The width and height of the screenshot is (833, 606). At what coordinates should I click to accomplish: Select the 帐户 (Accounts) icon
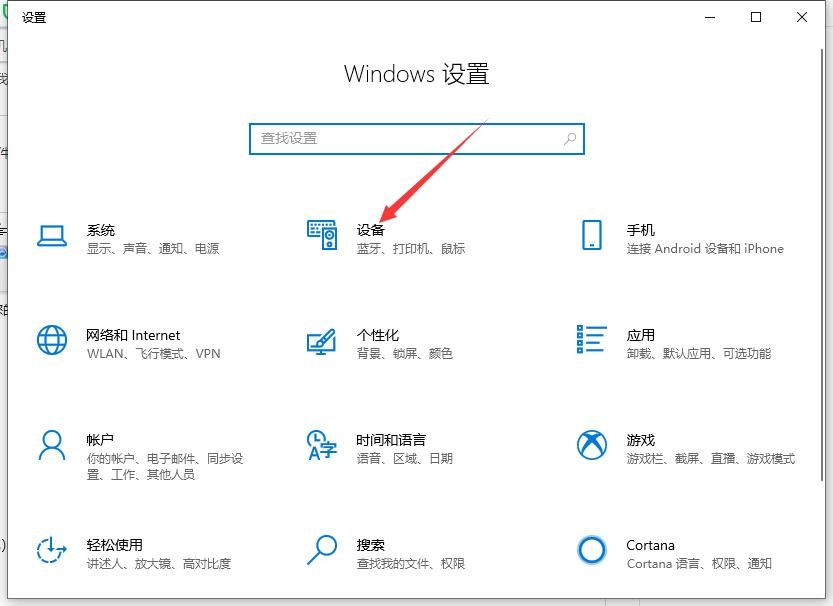tap(52, 446)
